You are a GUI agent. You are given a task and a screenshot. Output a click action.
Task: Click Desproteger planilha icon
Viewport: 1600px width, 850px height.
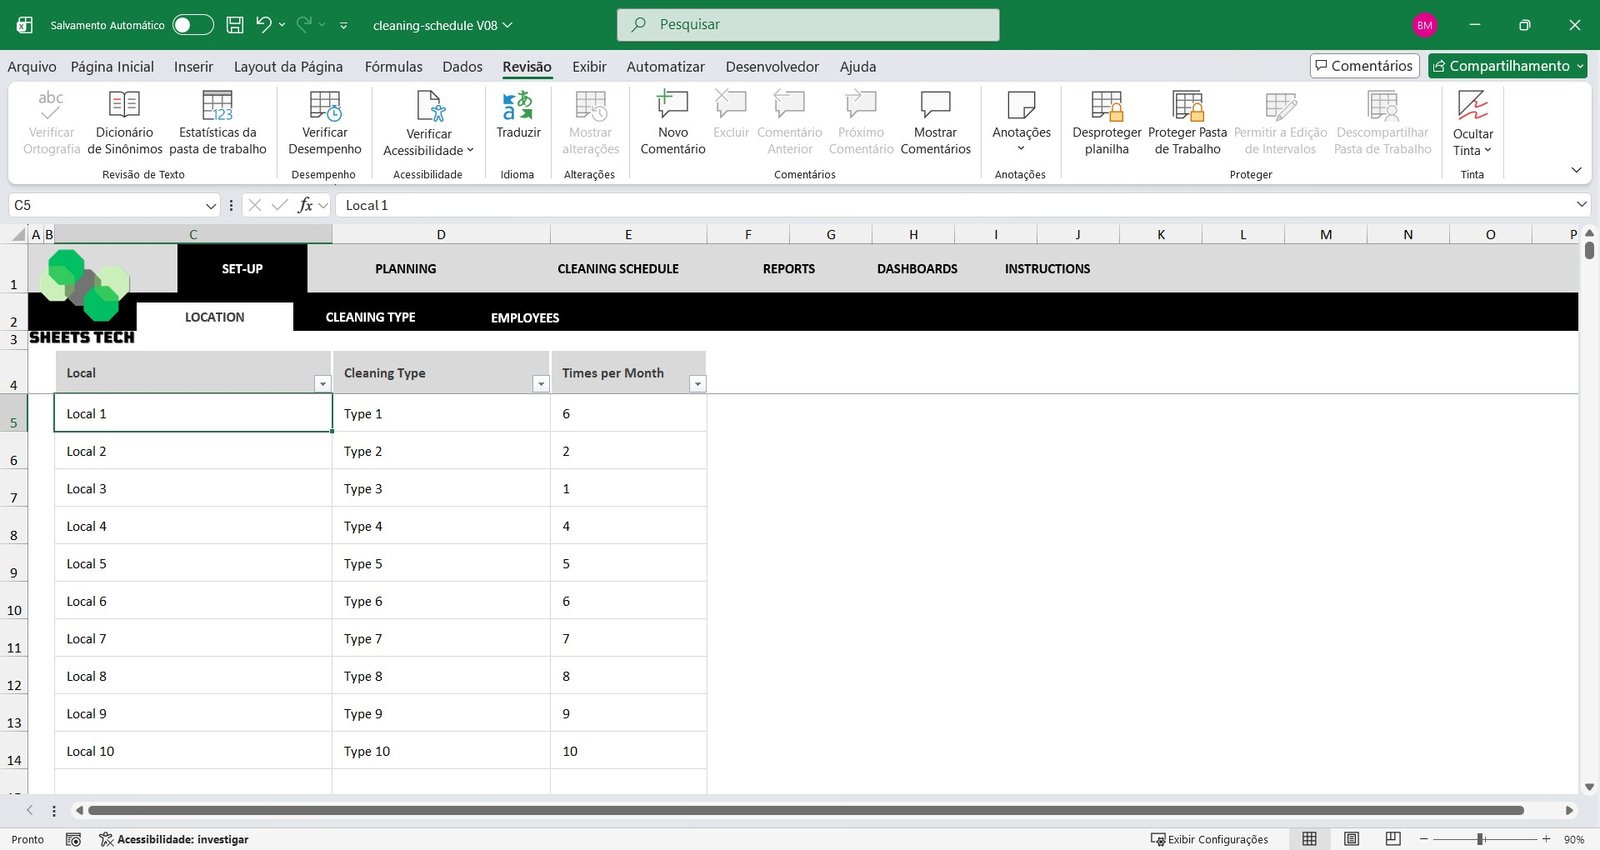(1106, 106)
